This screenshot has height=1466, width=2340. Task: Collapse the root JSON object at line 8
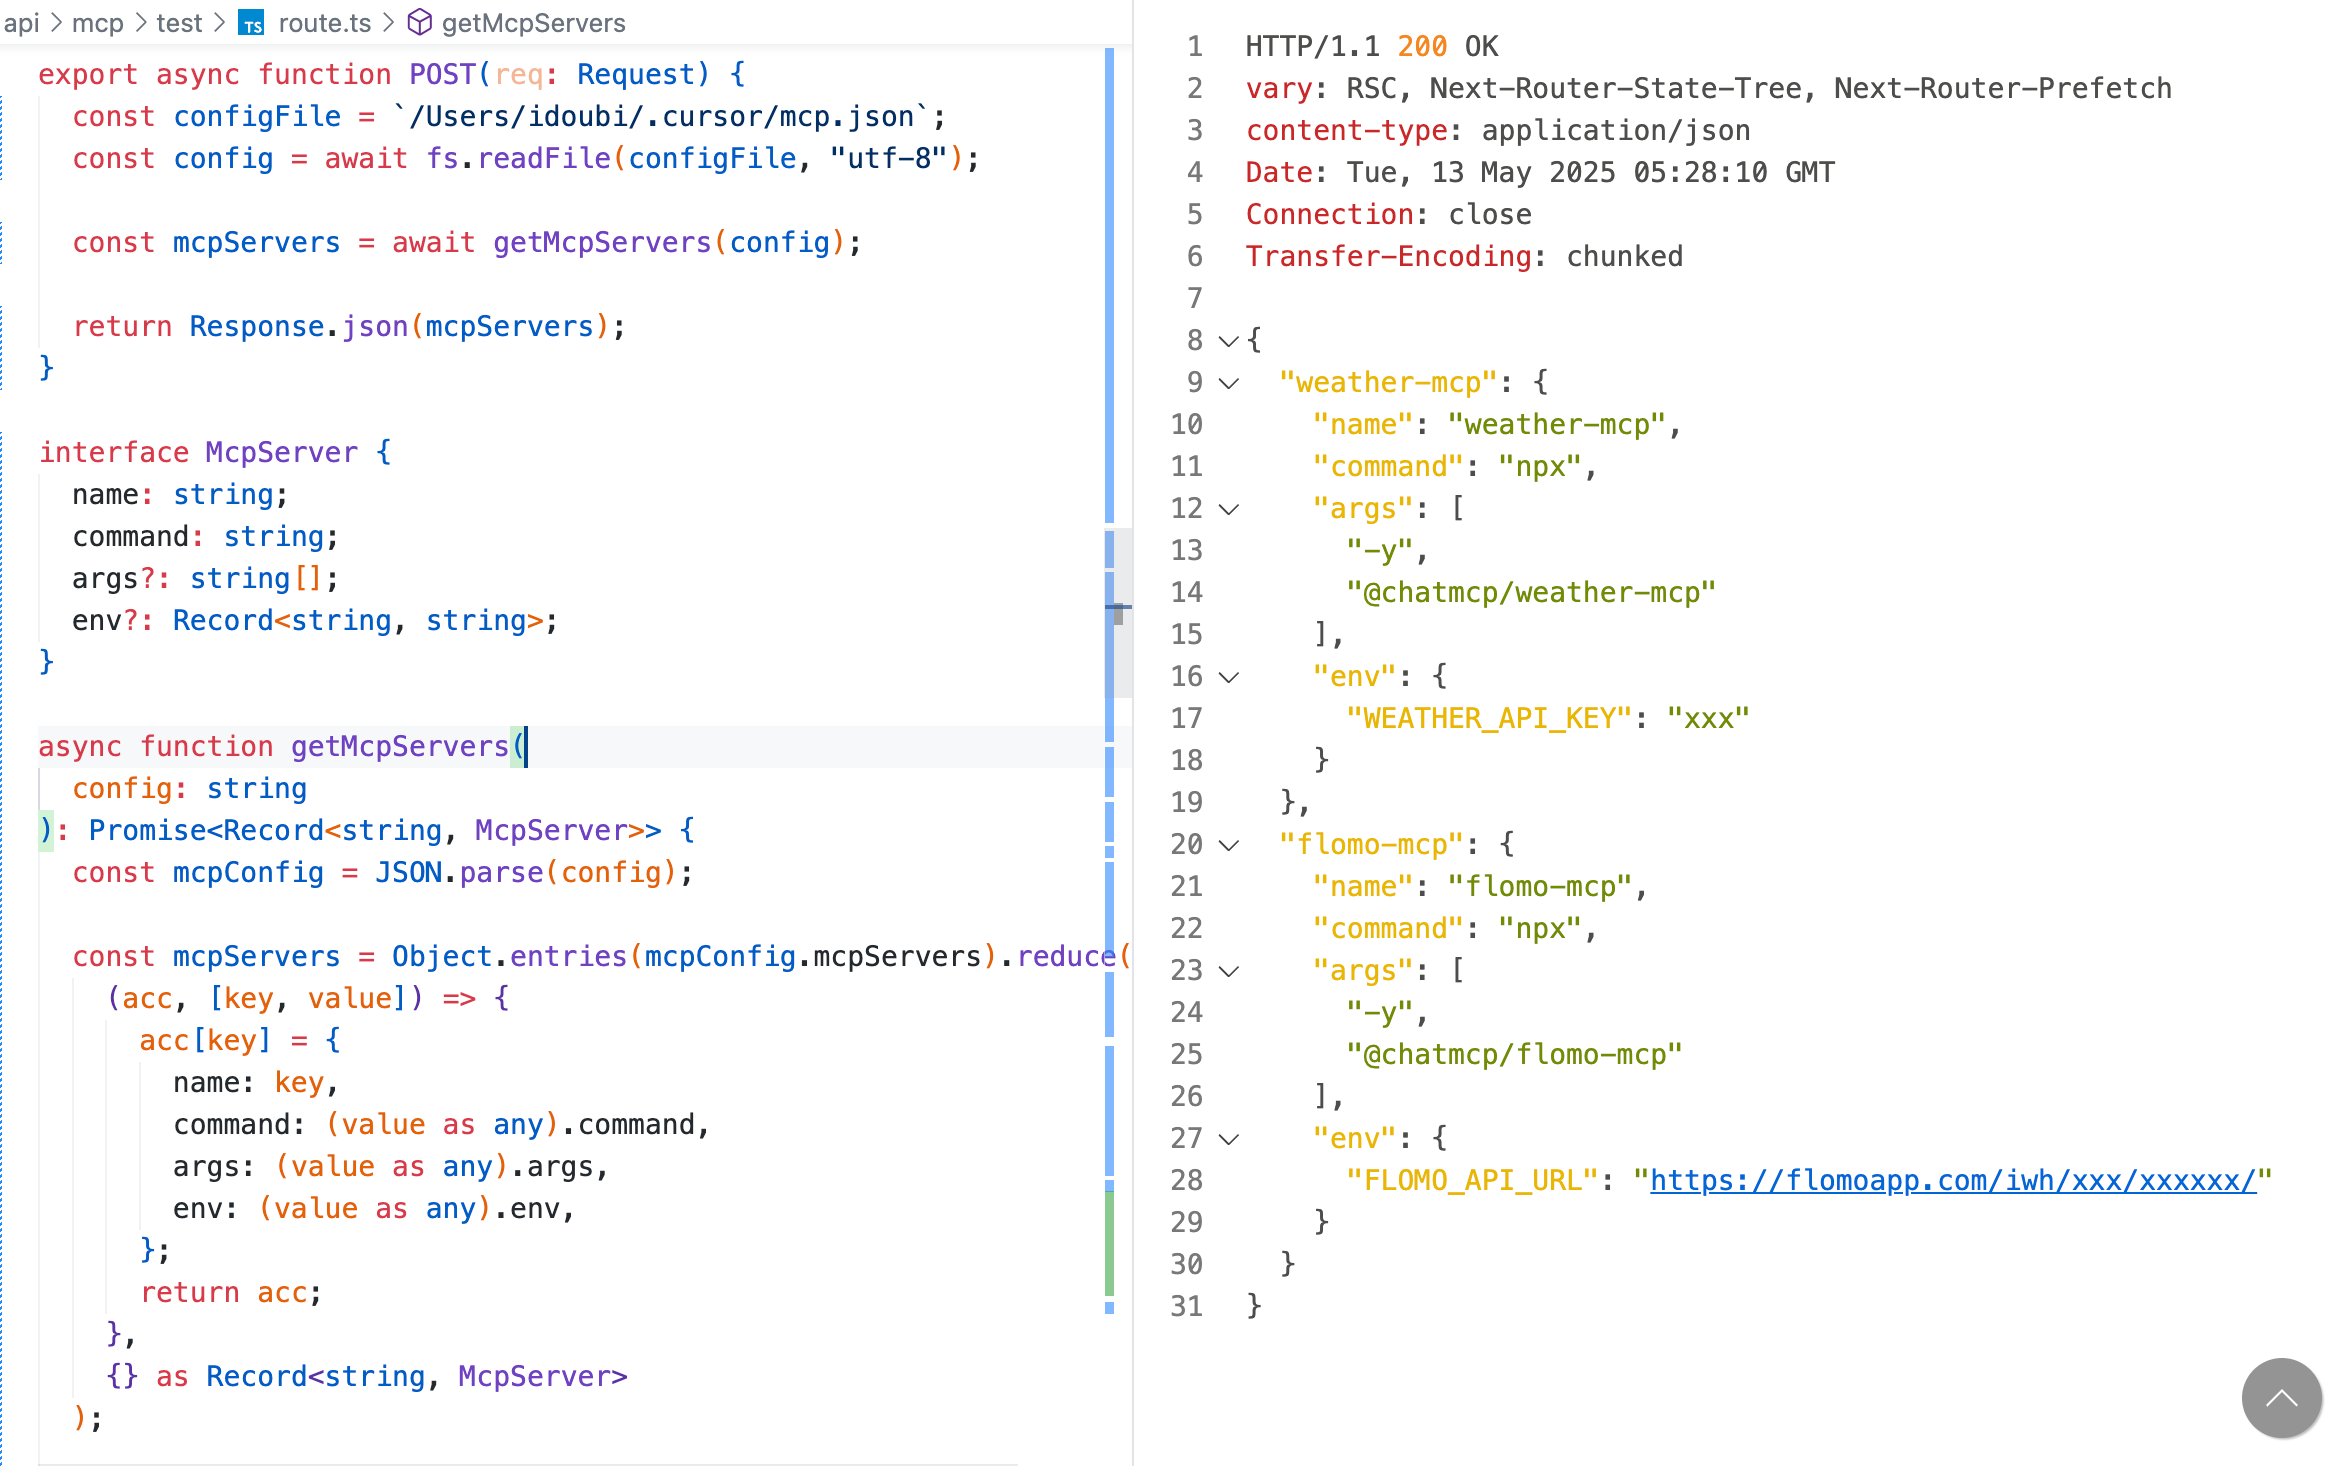coord(1229,341)
